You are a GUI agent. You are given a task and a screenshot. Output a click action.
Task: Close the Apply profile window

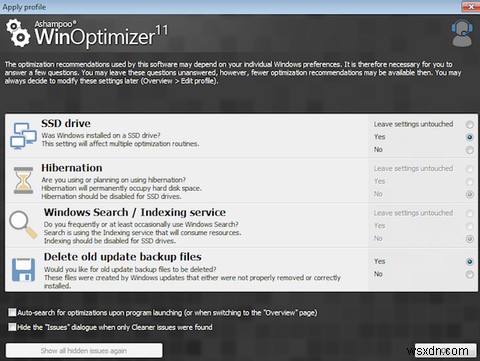471,6
